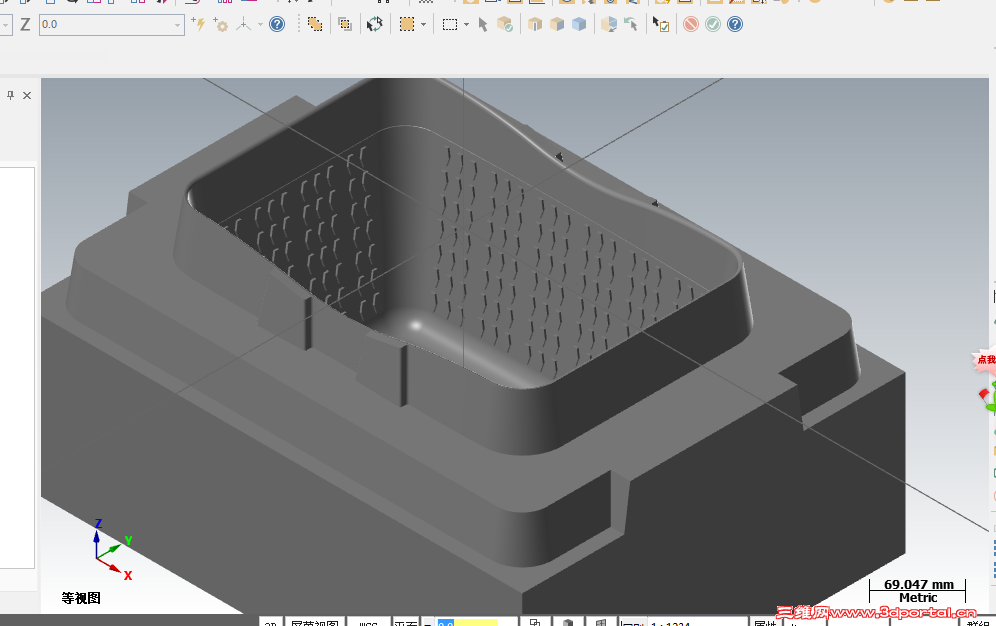Click the orange cube face selection icon

coord(535,24)
